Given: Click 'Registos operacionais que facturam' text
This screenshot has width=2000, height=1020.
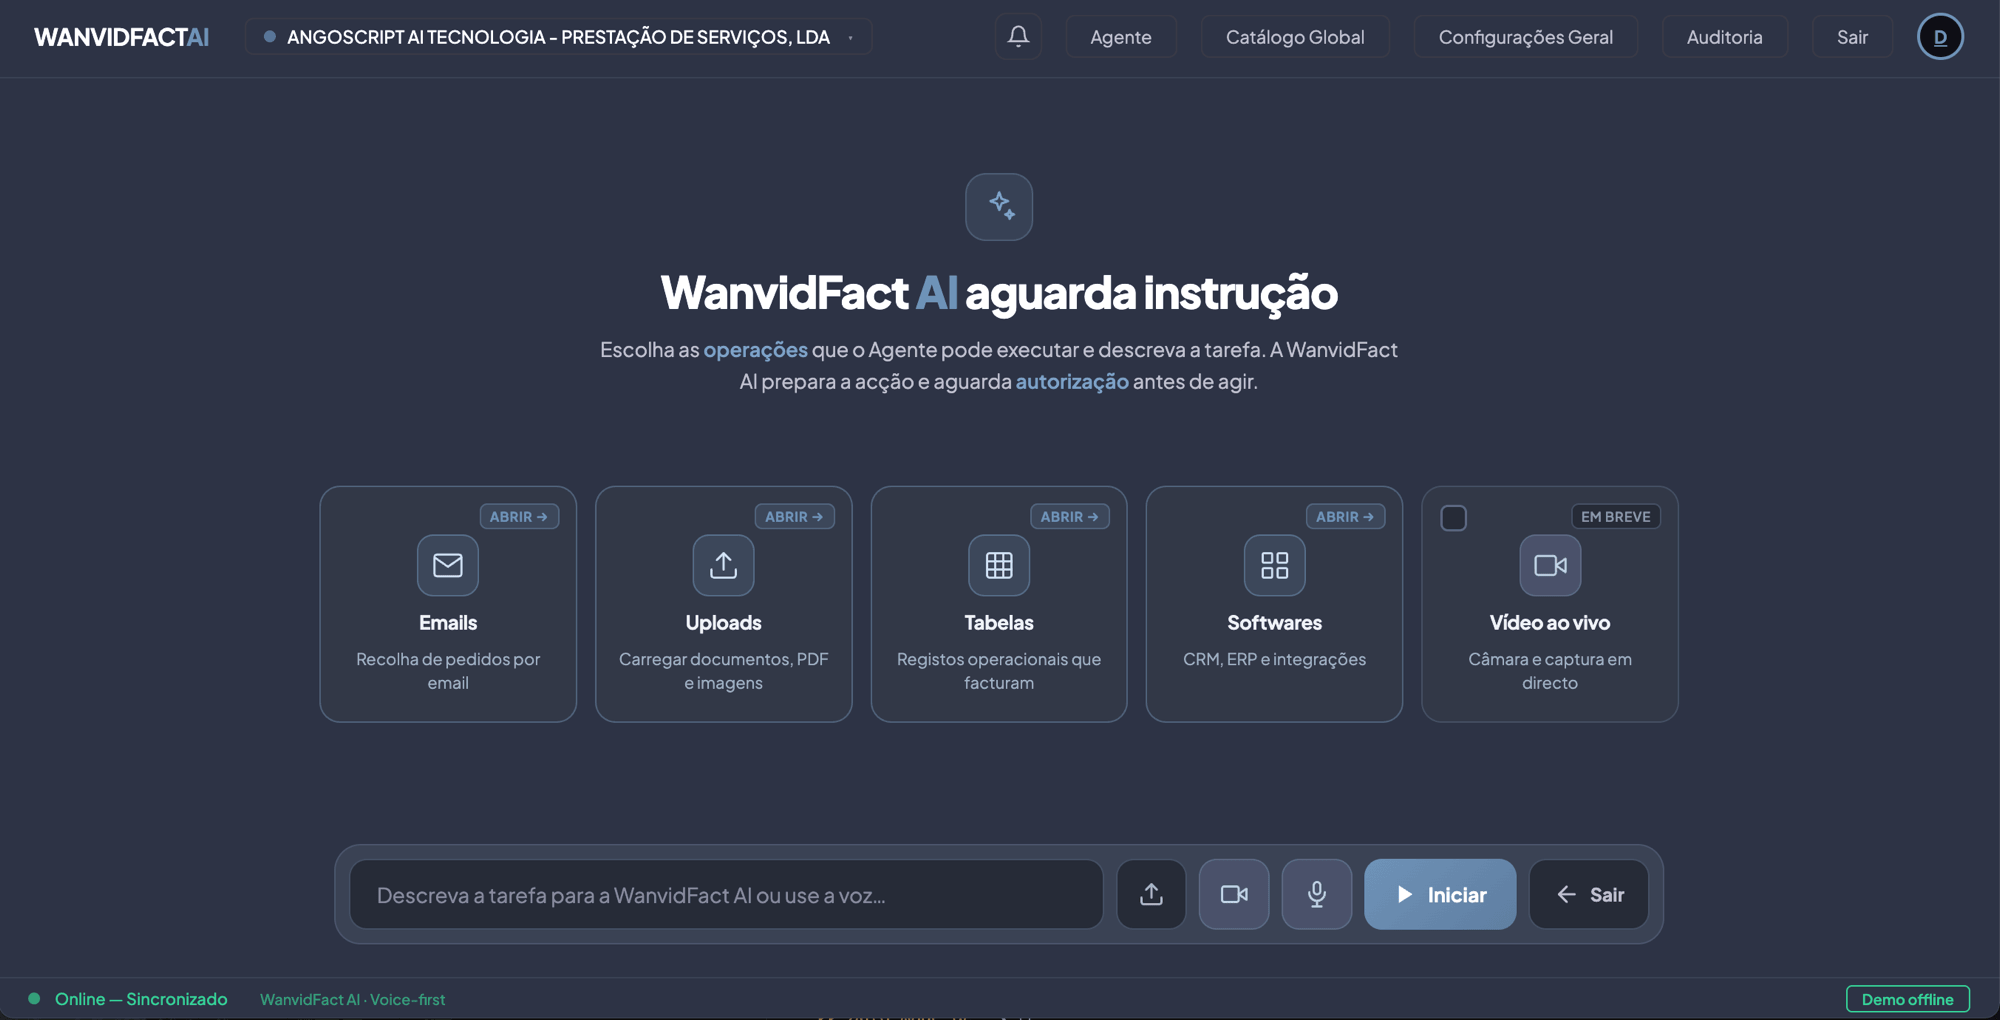Looking at the screenshot, I should (x=999, y=671).
